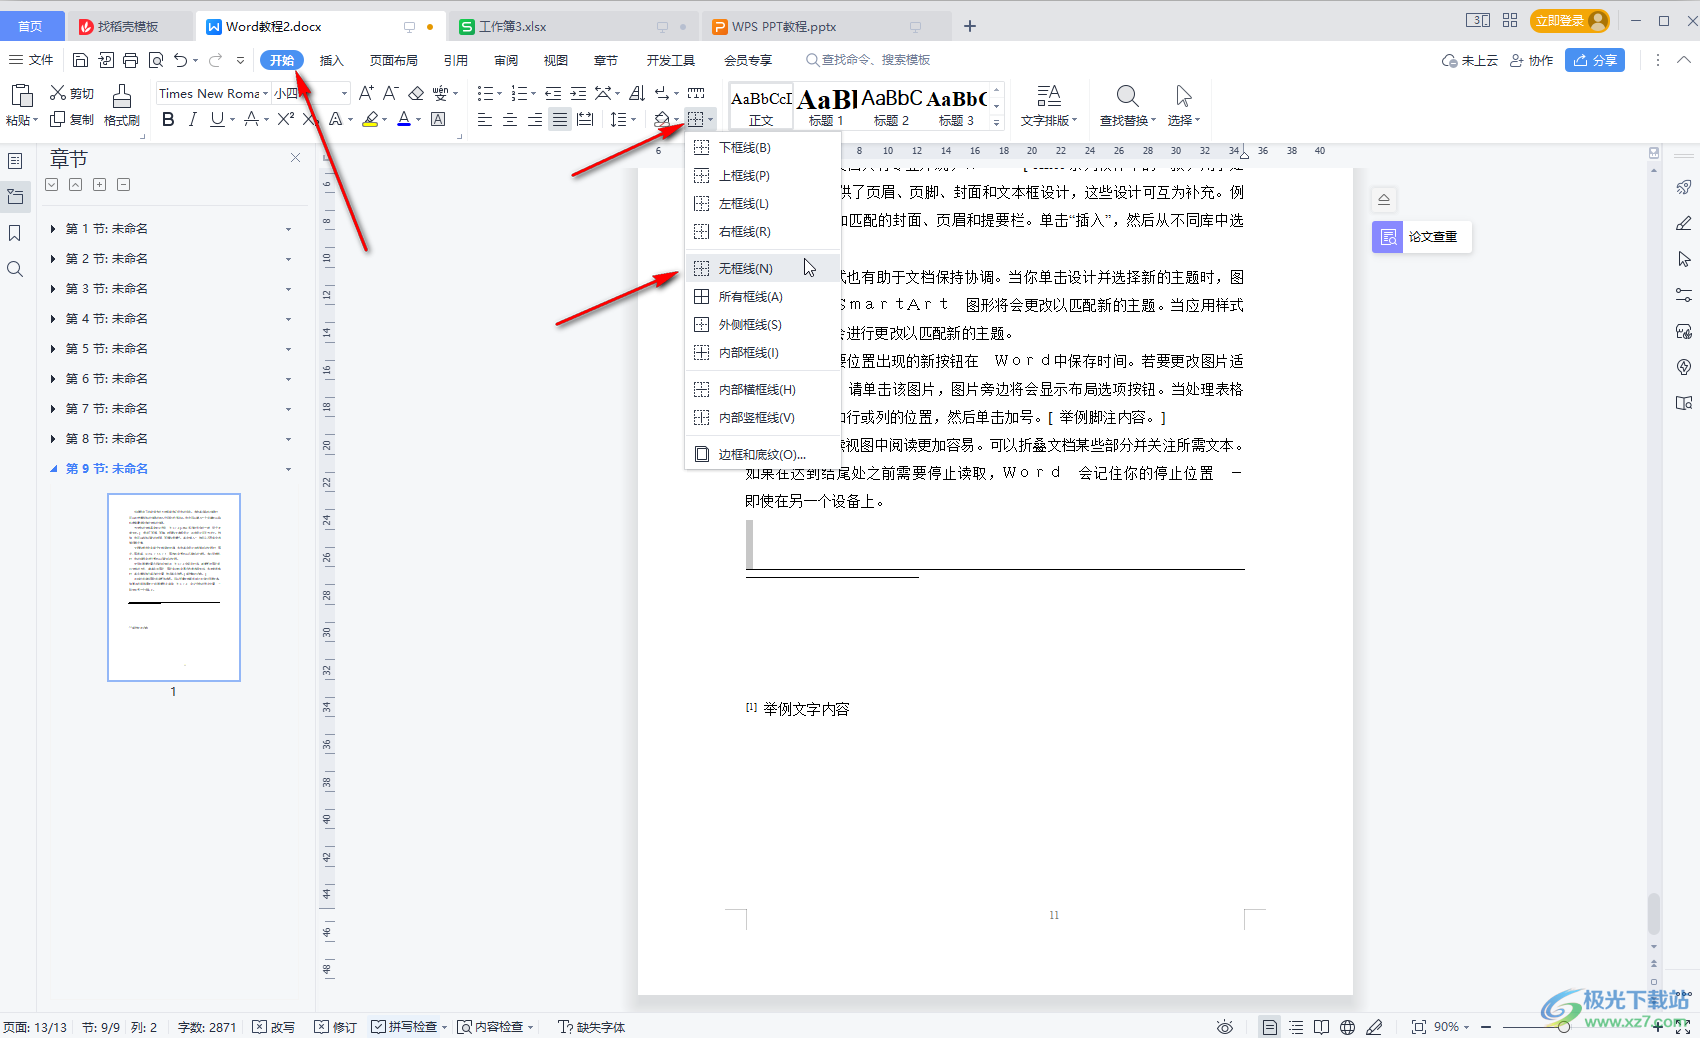Open dropdown arrow for 第 3 节 row

[288, 289]
